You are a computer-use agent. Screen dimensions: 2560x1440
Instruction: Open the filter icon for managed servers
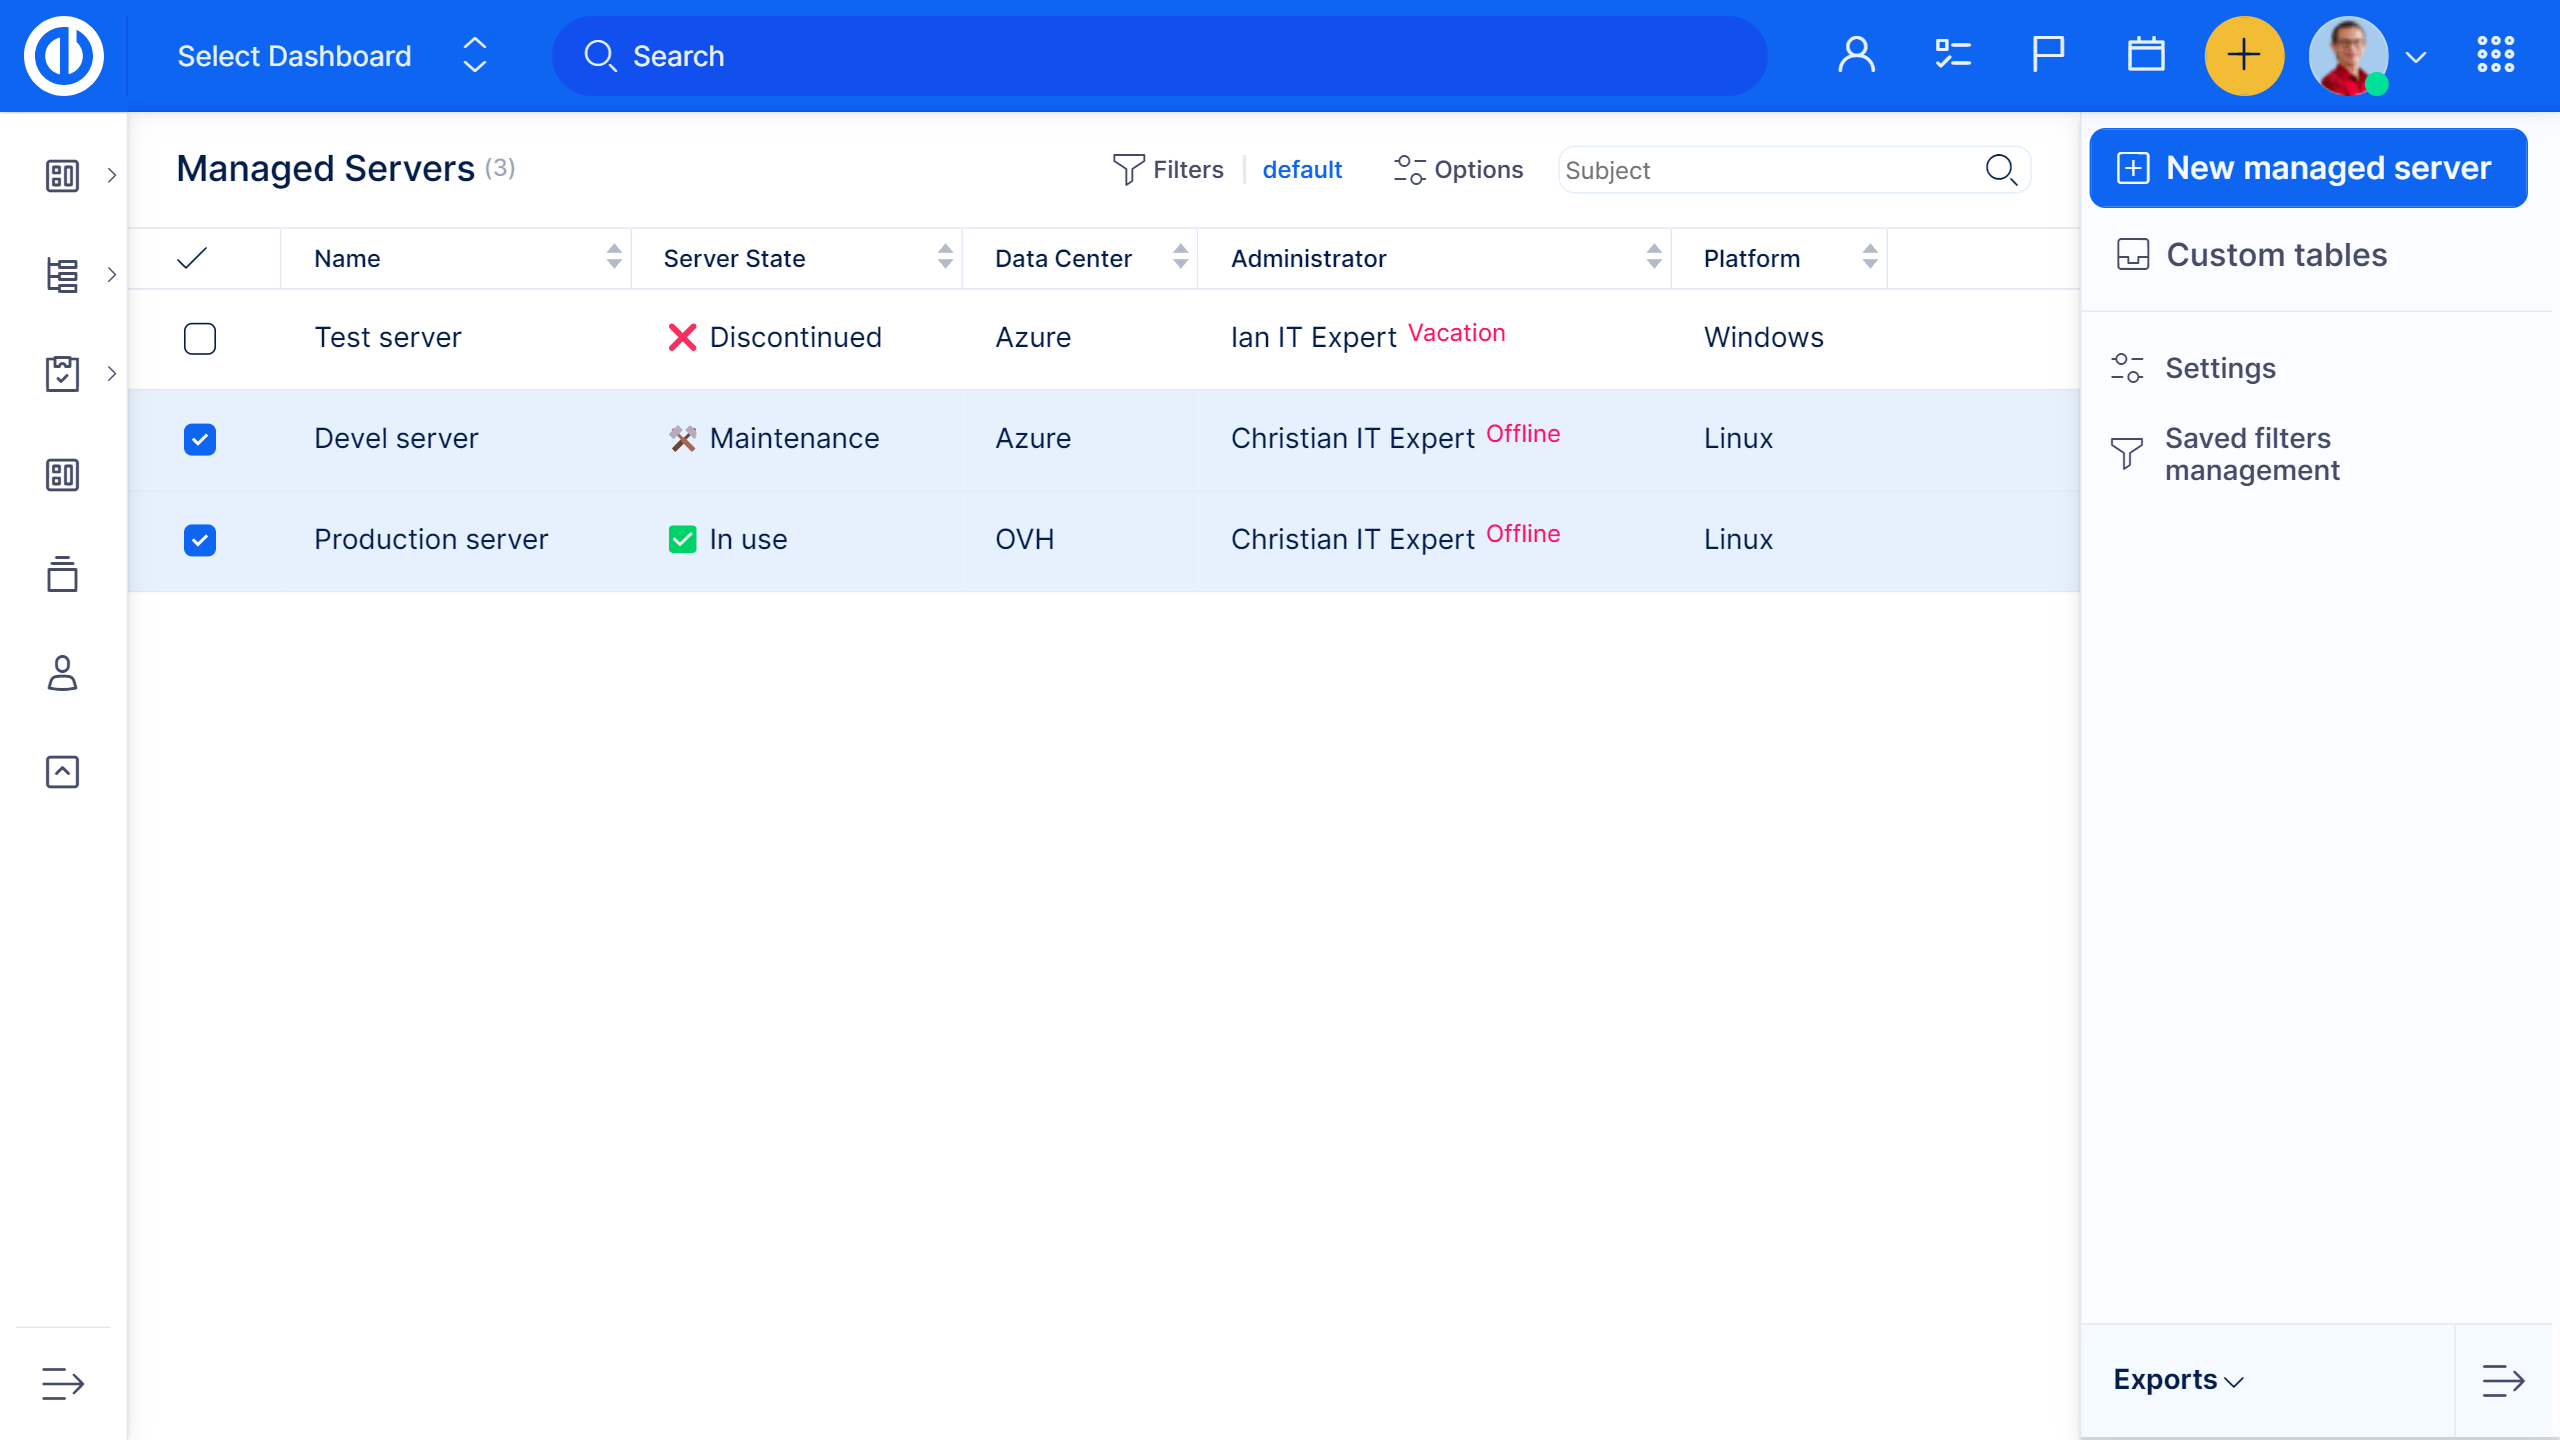[1125, 169]
